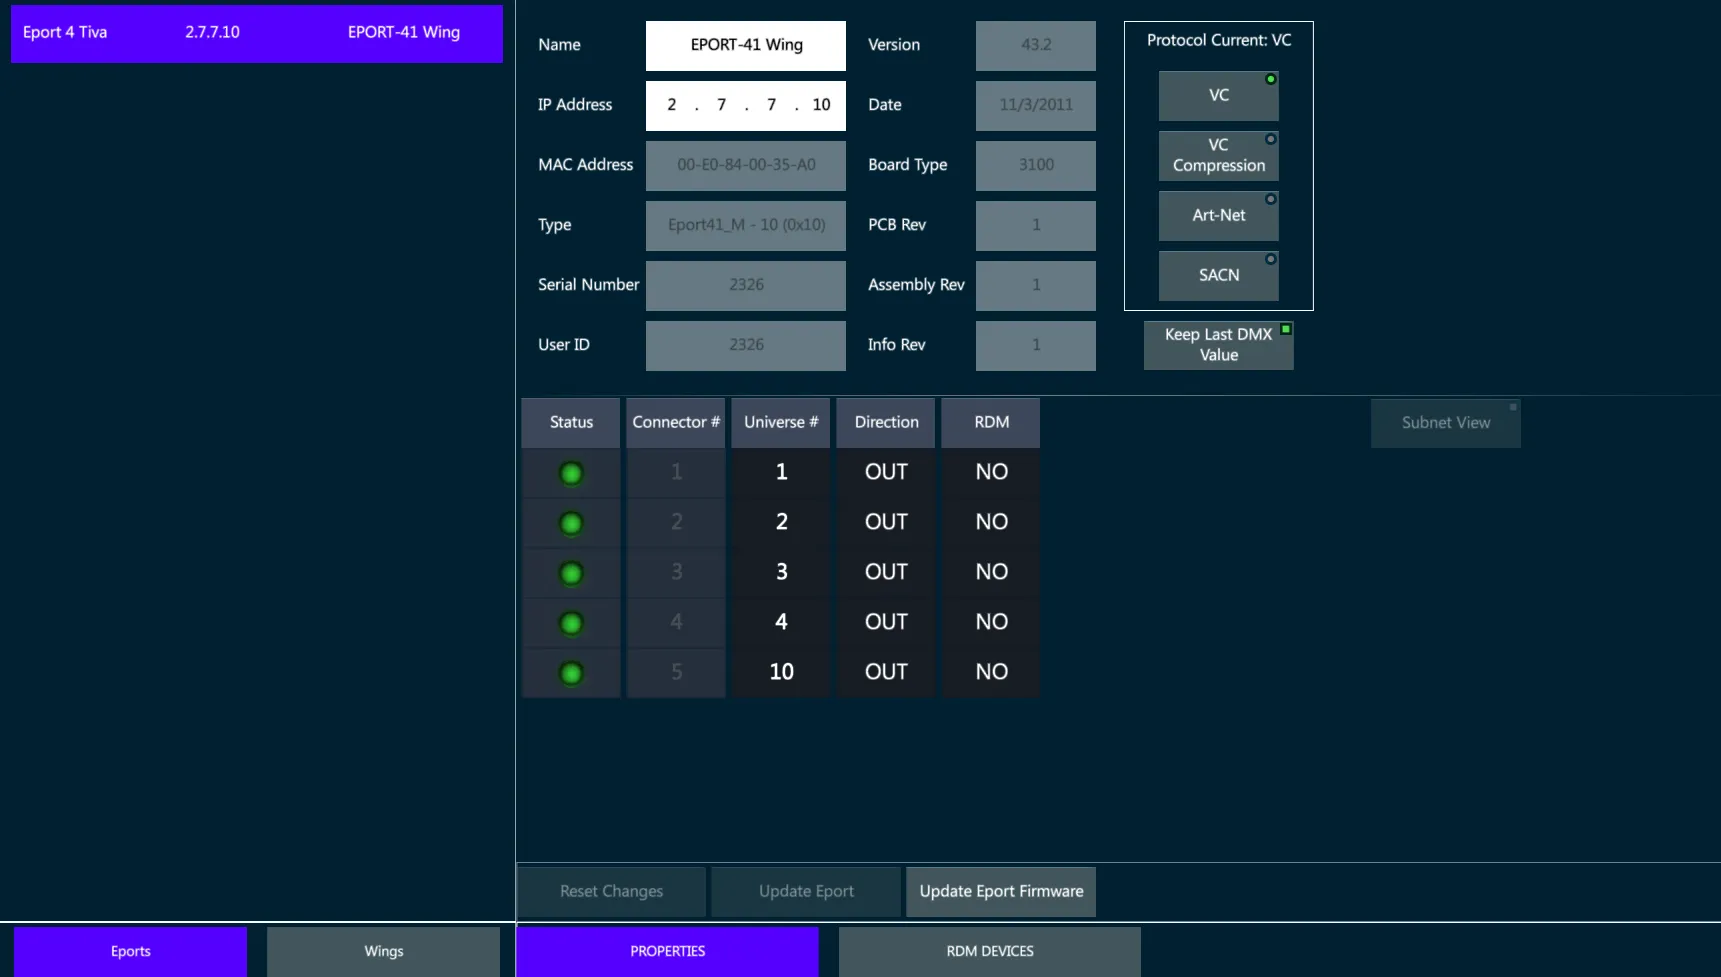Click the User ID field value
The width and height of the screenshot is (1721, 977).
tap(746, 346)
